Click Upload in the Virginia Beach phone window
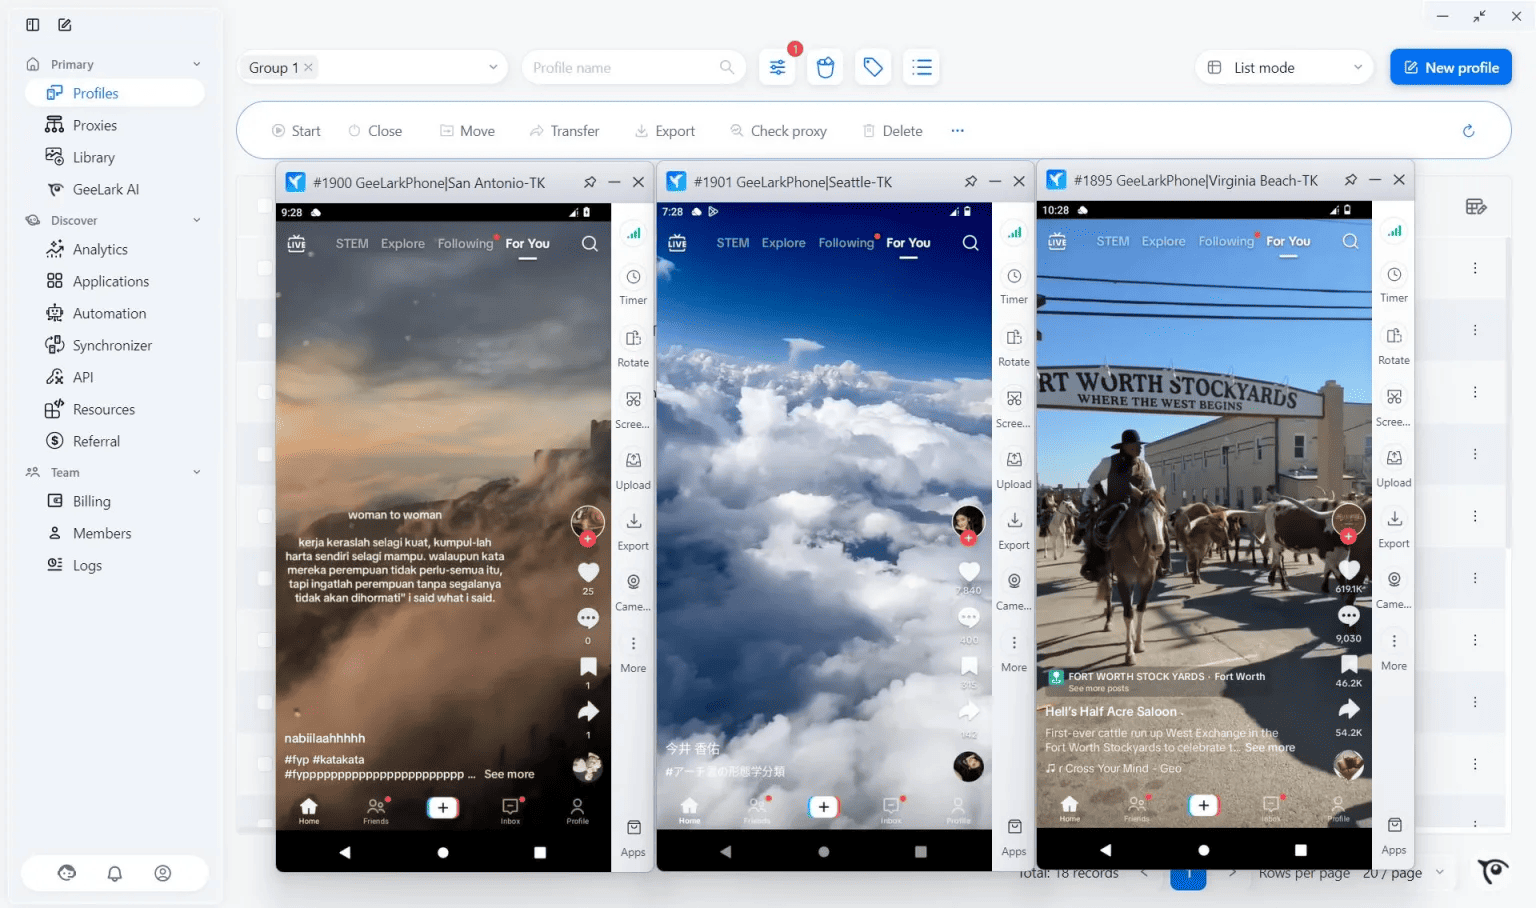 [x=1393, y=467]
